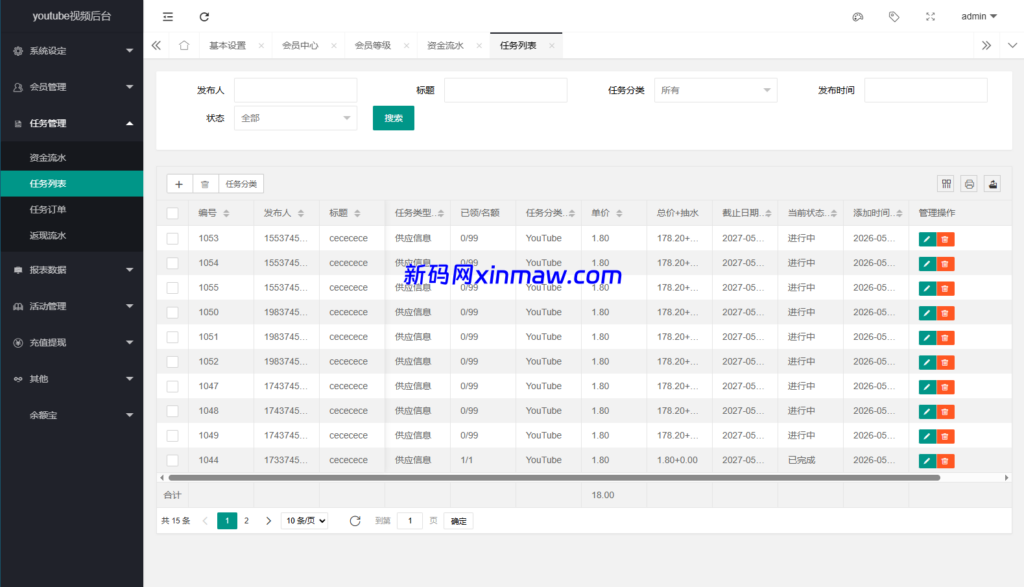
Task: Switch to the 会员中心 tab
Action: click(300, 46)
